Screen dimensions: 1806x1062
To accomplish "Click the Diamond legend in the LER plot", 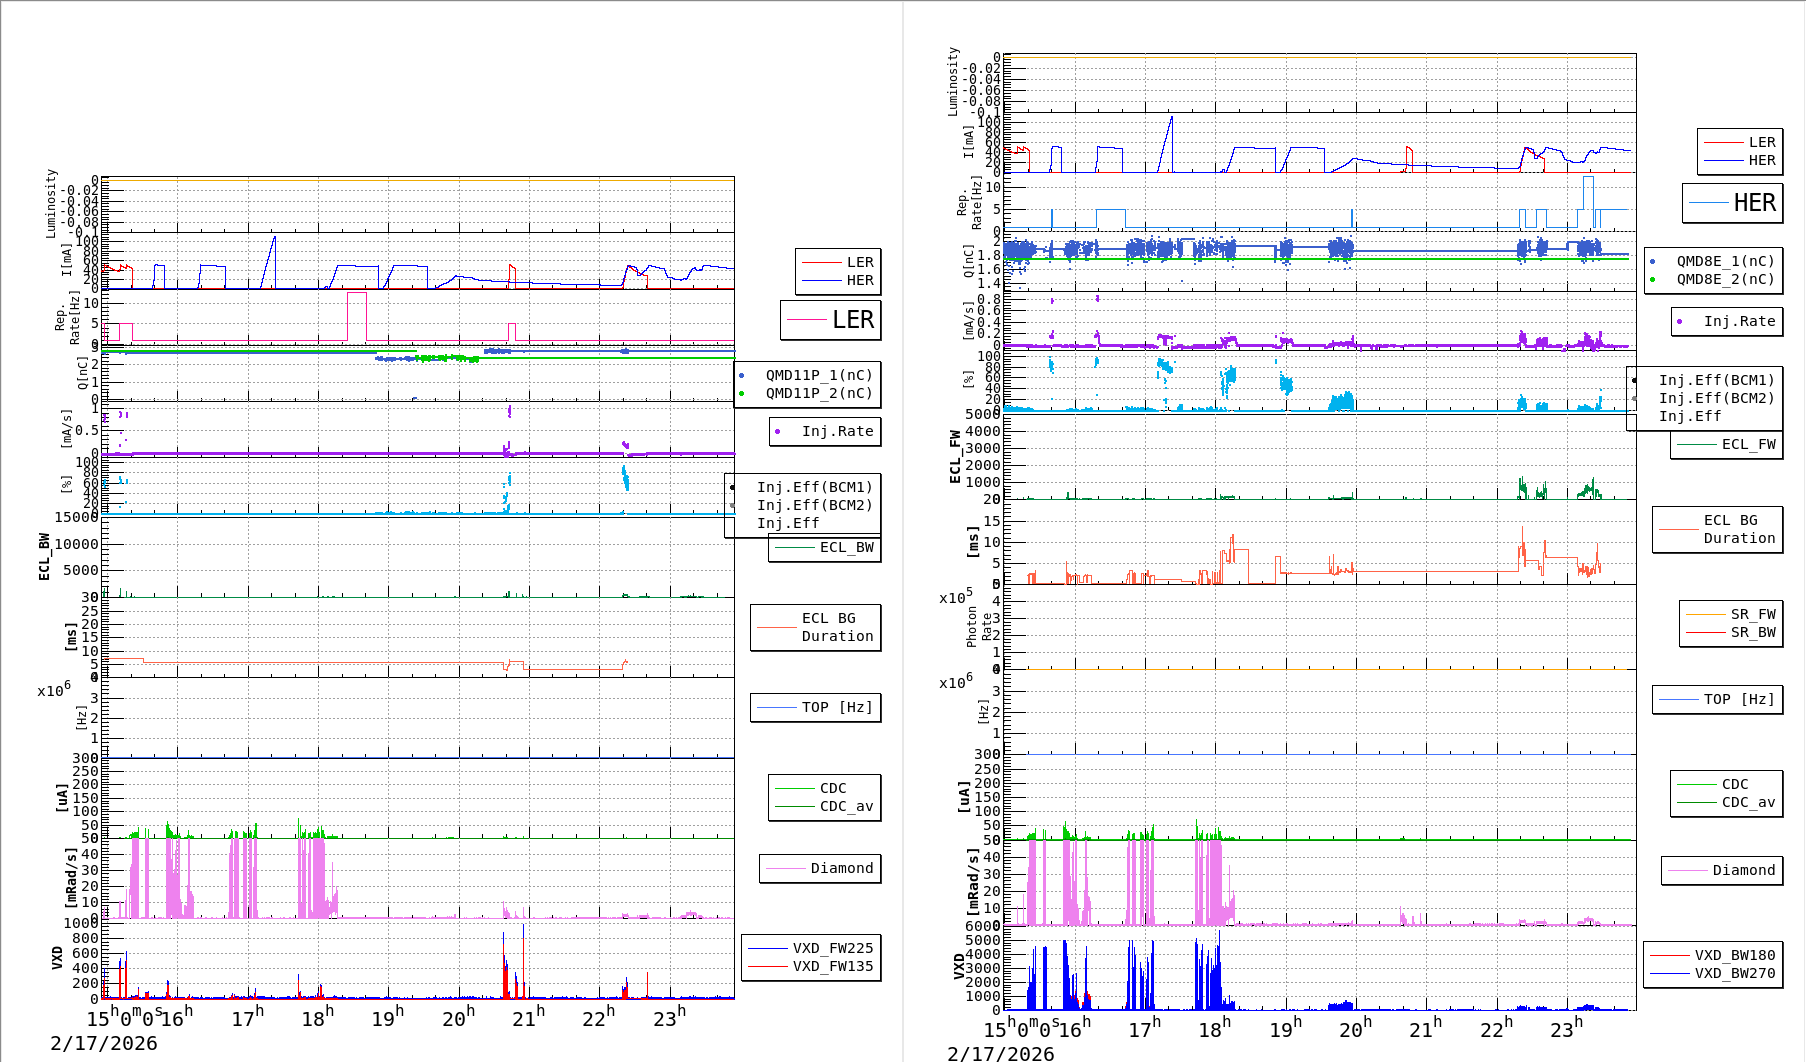I will (x=820, y=868).
